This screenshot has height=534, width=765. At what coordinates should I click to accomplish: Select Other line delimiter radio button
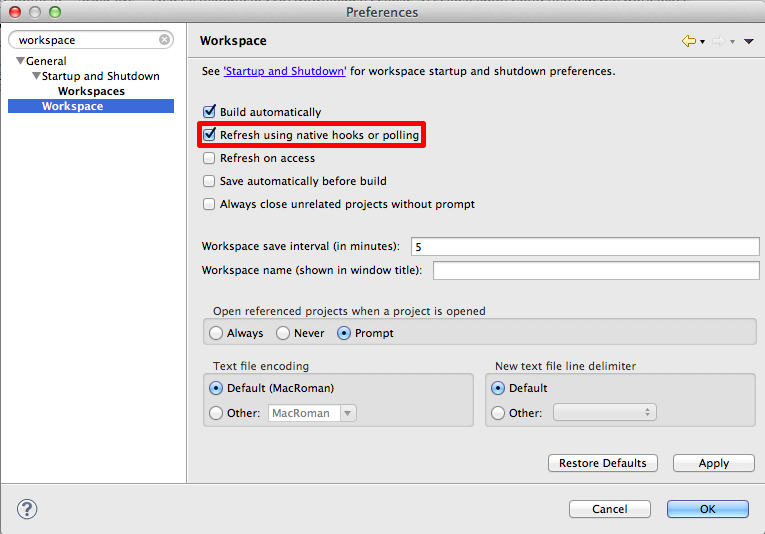498,413
